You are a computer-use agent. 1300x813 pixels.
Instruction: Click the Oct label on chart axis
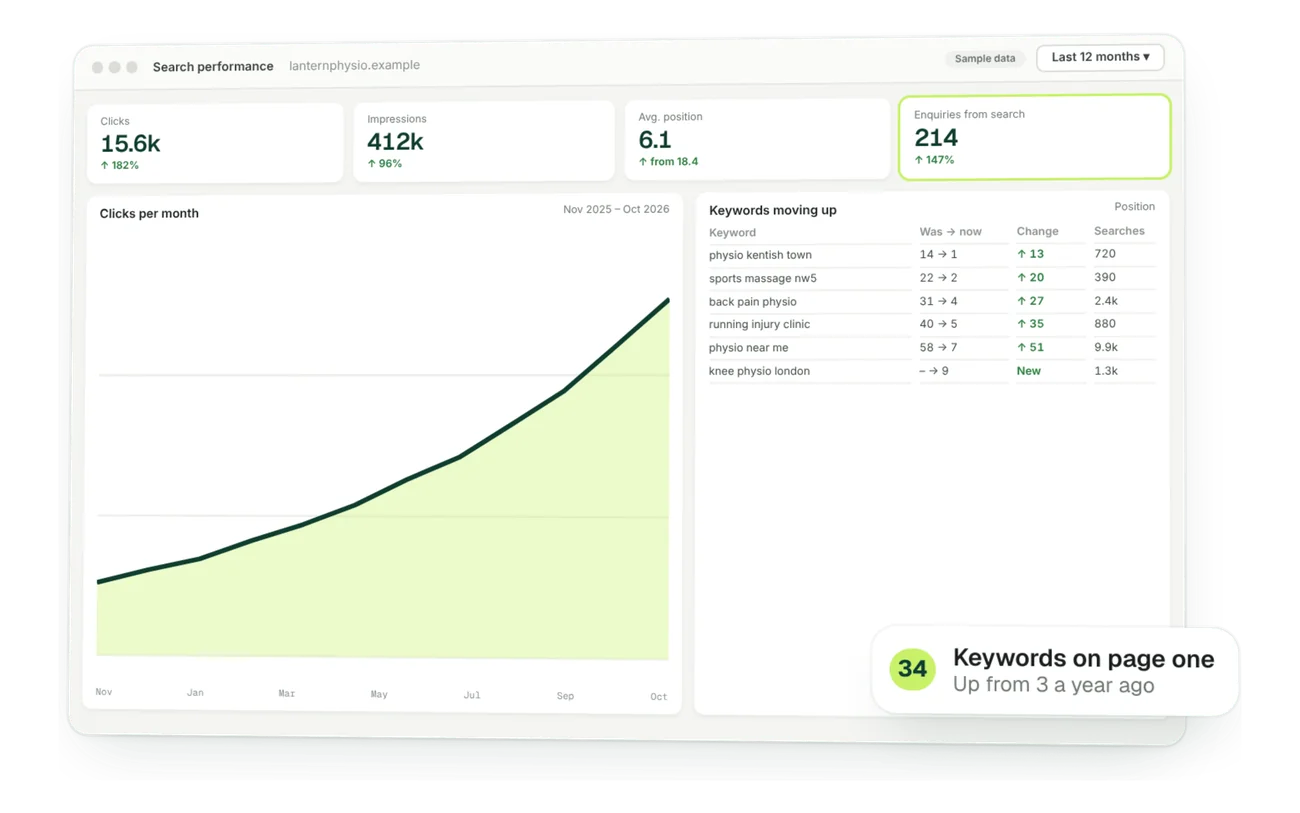(658, 696)
